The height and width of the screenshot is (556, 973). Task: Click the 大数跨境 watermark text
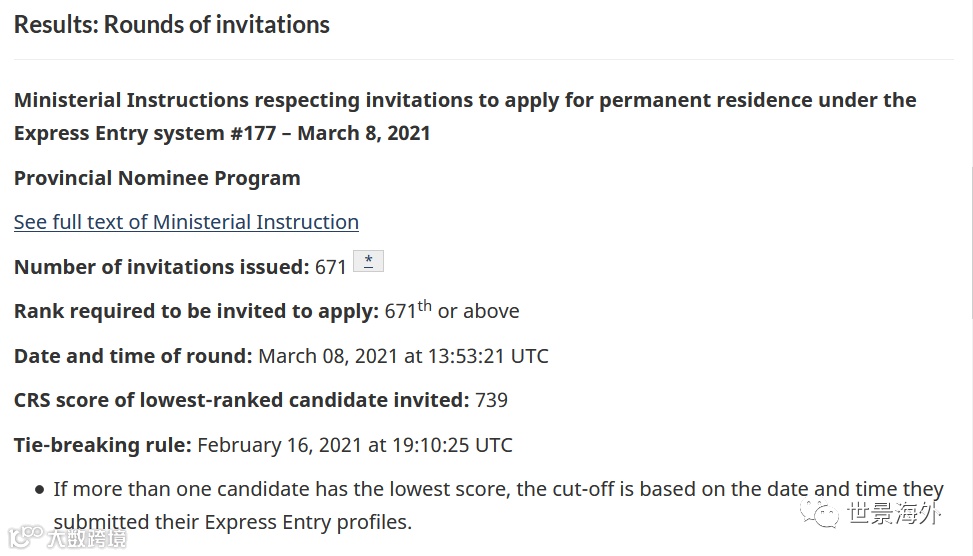click(87, 538)
